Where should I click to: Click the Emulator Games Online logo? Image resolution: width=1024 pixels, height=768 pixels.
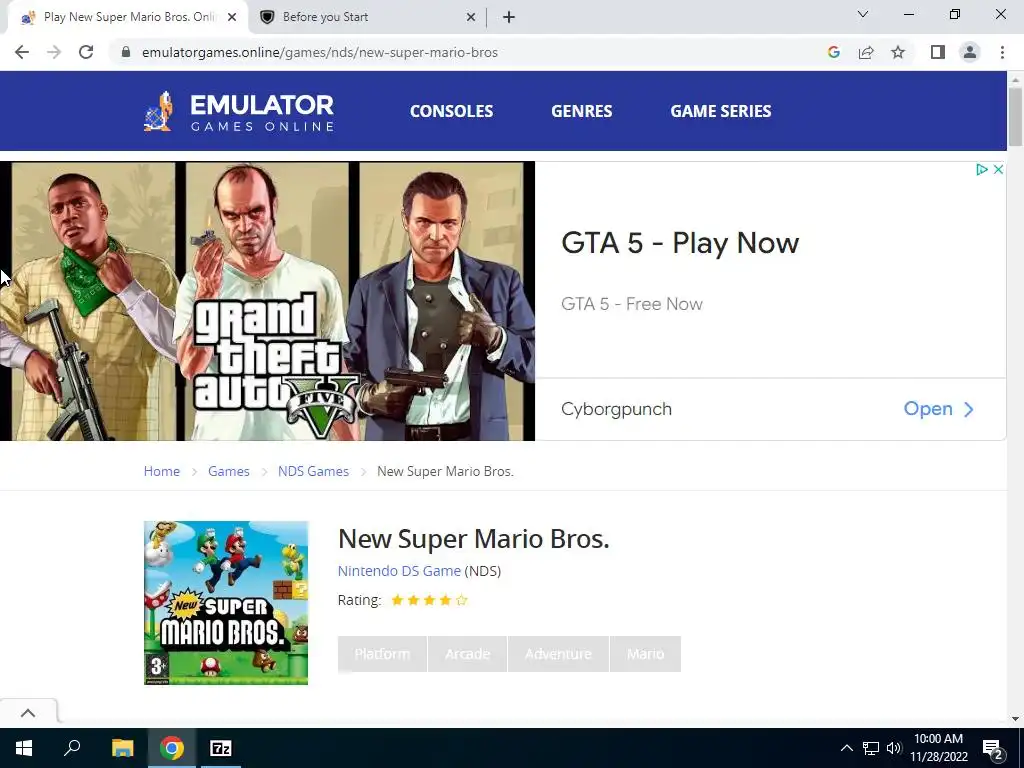coord(239,111)
